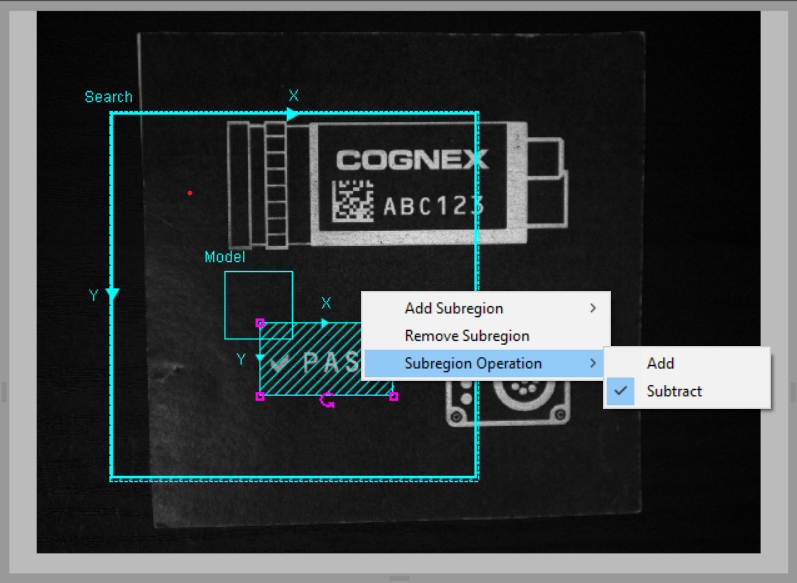Click the red dot marker in image
Viewport: 797px width, 583px height.
point(189,193)
